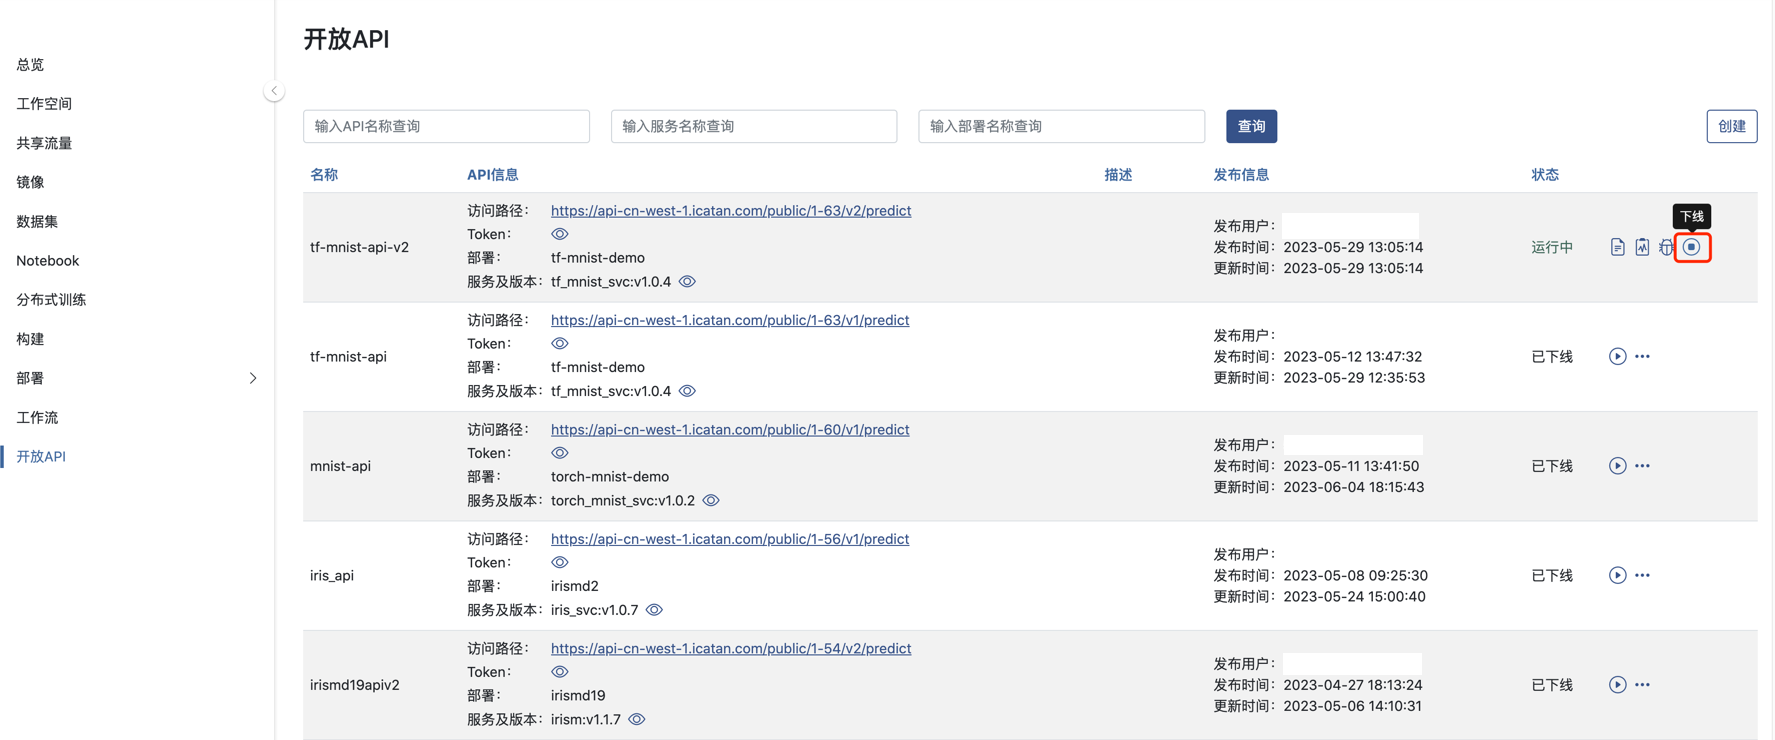
Task: Reveal the Token for tf-mnist-api-v2
Action: pos(560,234)
